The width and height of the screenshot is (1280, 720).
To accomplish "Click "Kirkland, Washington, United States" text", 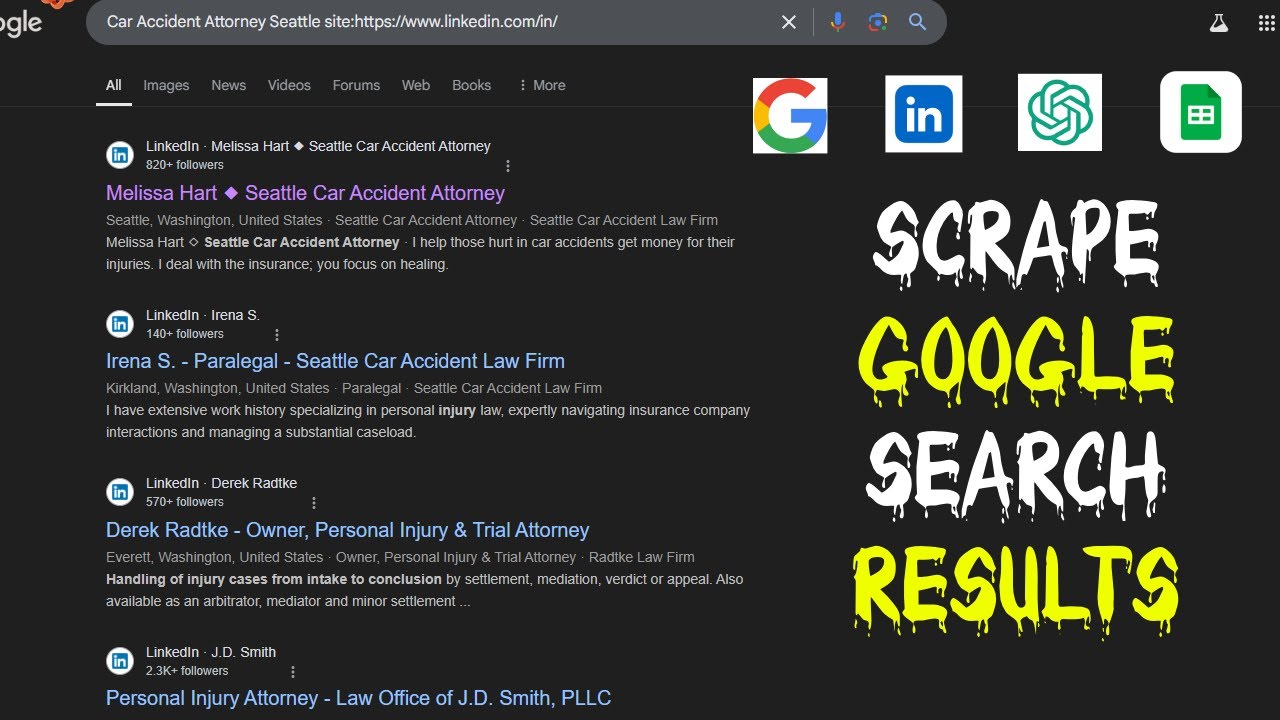I will click(218, 388).
